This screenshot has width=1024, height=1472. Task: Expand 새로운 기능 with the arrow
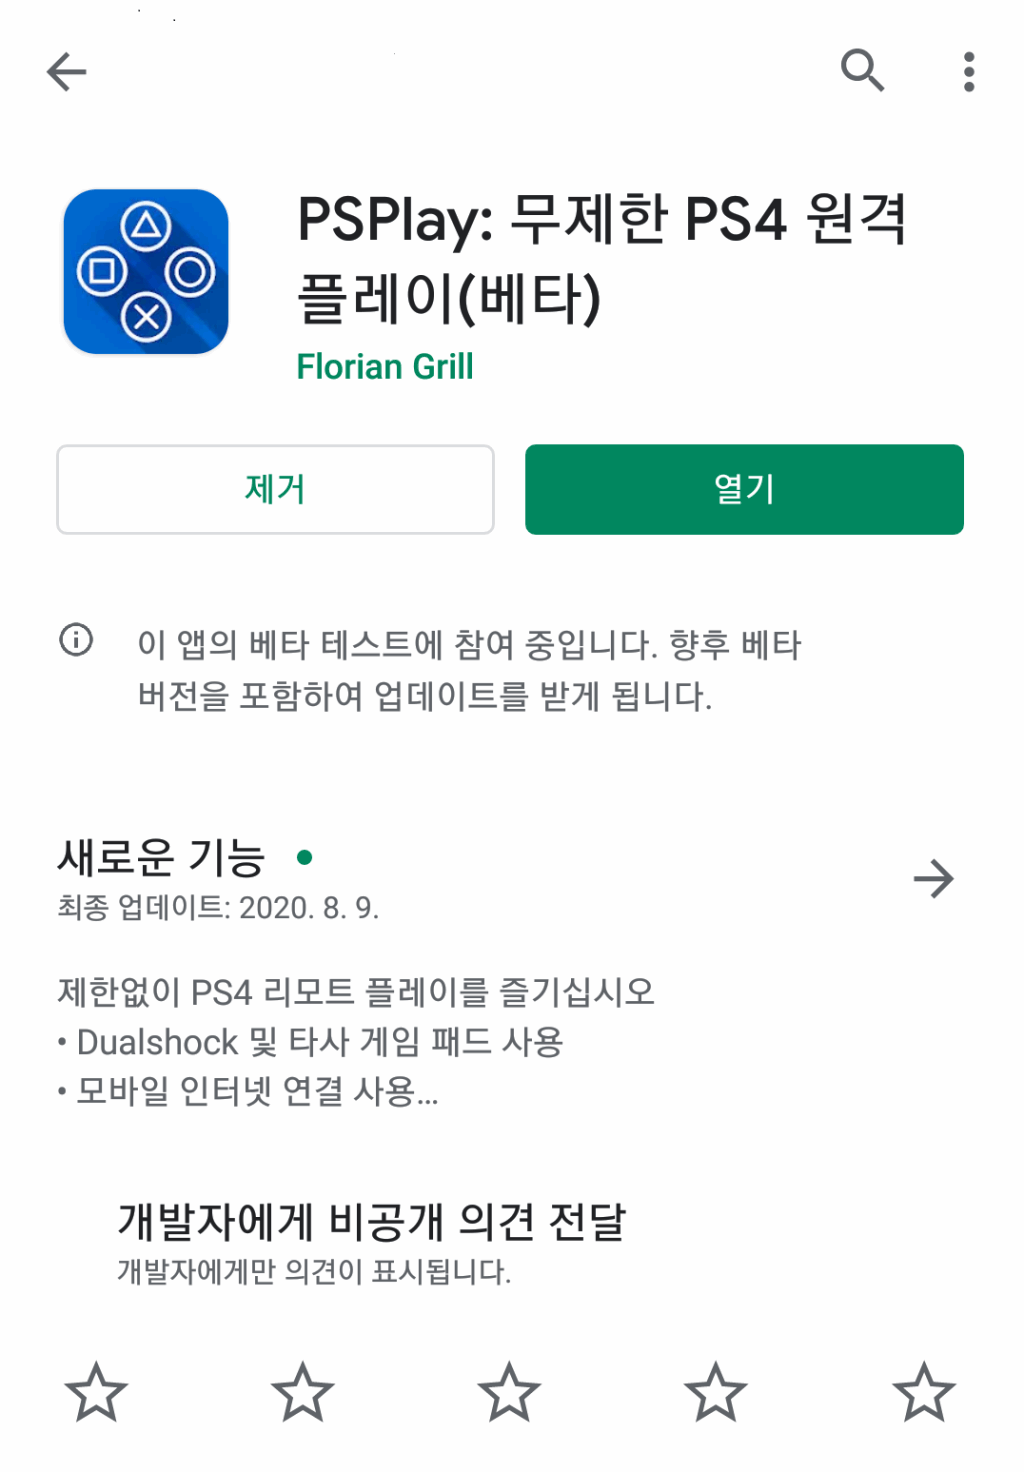934,879
